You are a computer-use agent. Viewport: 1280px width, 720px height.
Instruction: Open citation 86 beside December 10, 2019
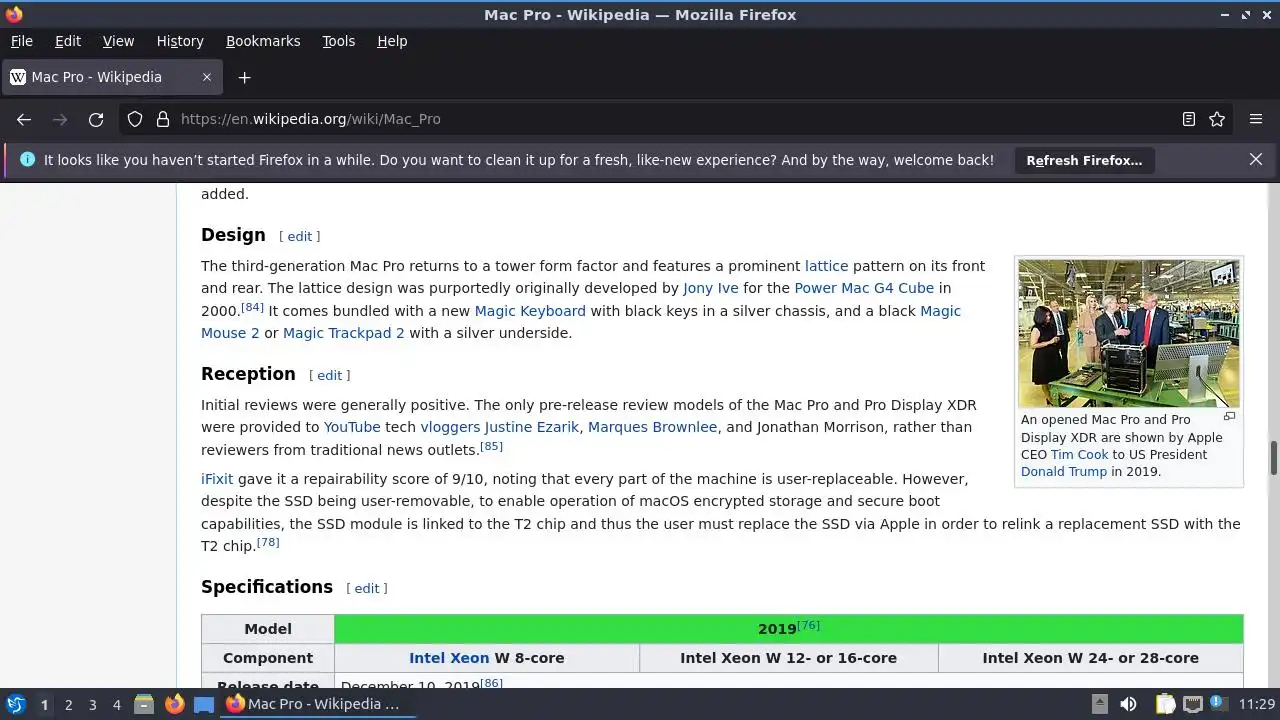pyautogui.click(x=491, y=683)
